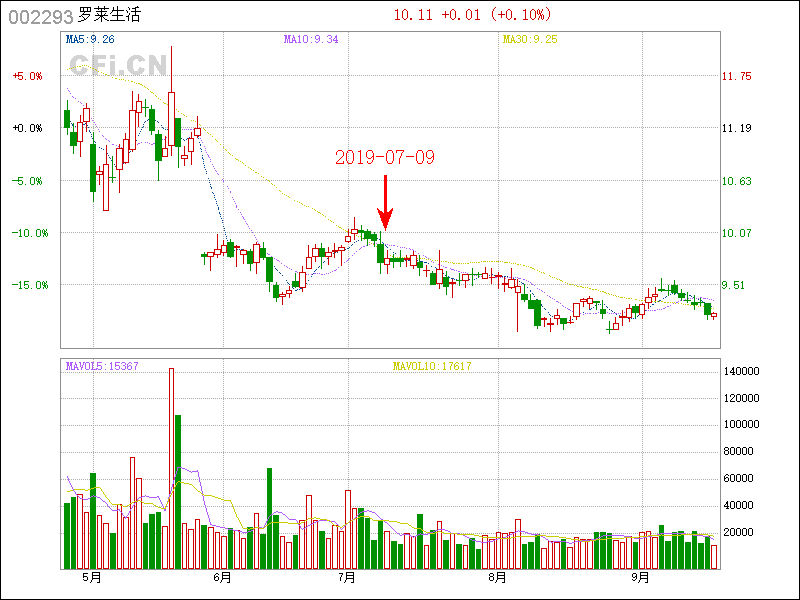Screen dimensions: 800x600
Task: Click the 8月 month label
Action: 497,578
